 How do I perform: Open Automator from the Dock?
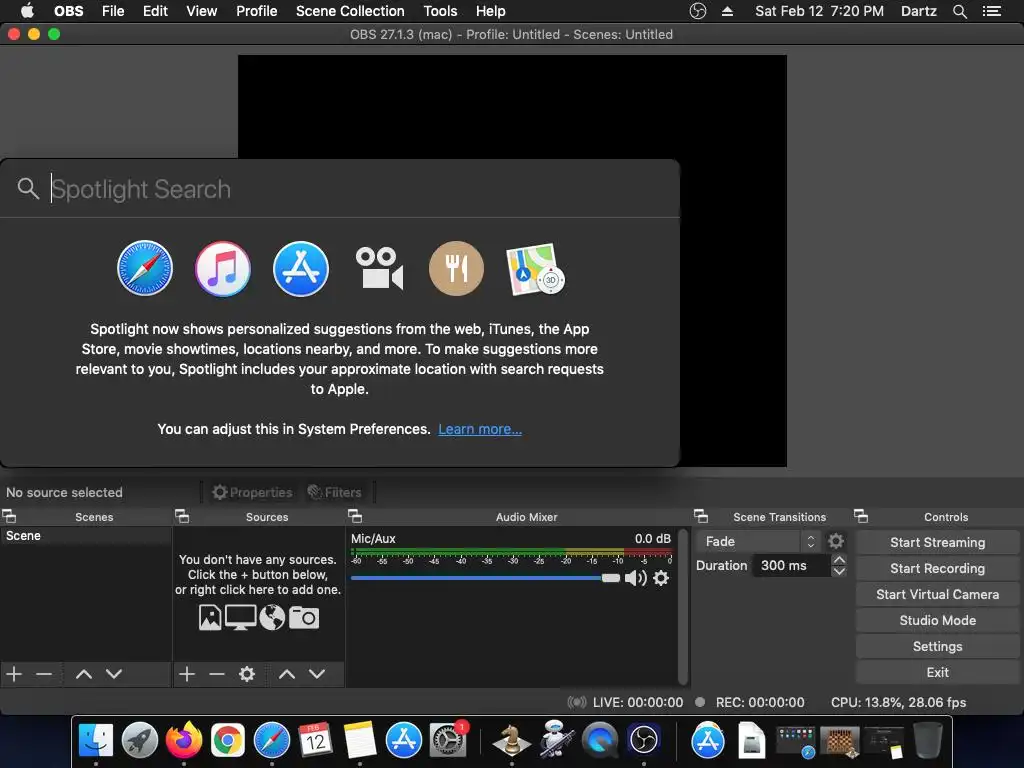tap(556, 740)
